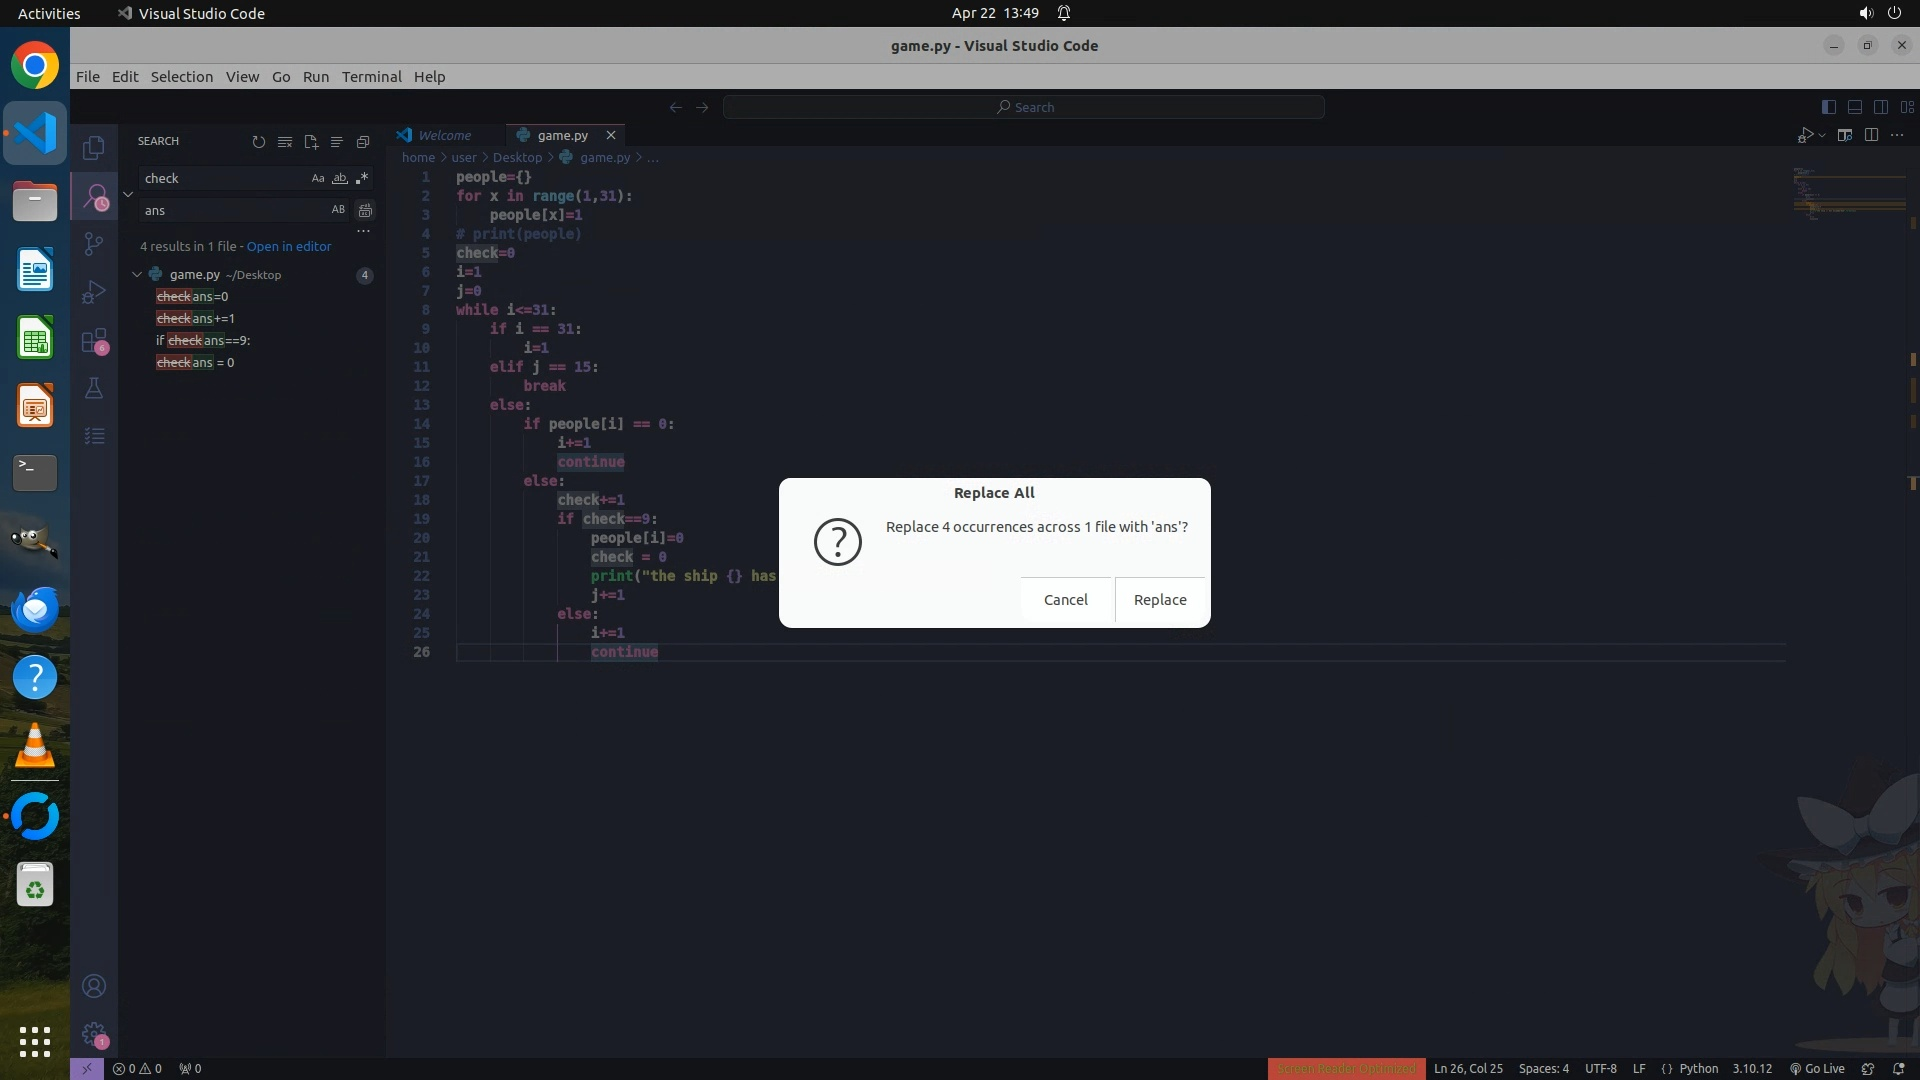Screen dimensions: 1920x1080
Task: Toggle Match Whole Word option
Action: pyautogui.click(x=340, y=178)
